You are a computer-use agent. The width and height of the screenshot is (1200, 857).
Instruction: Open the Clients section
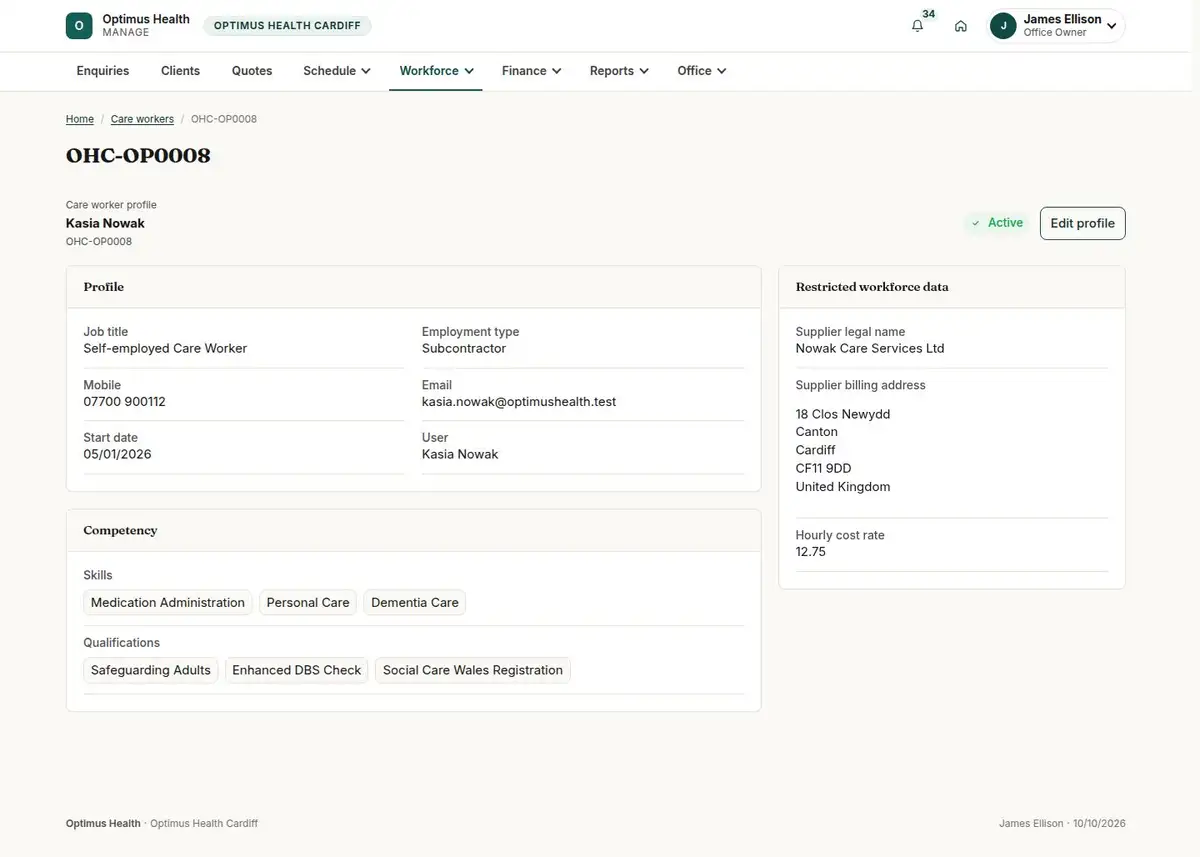[x=181, y=71]
